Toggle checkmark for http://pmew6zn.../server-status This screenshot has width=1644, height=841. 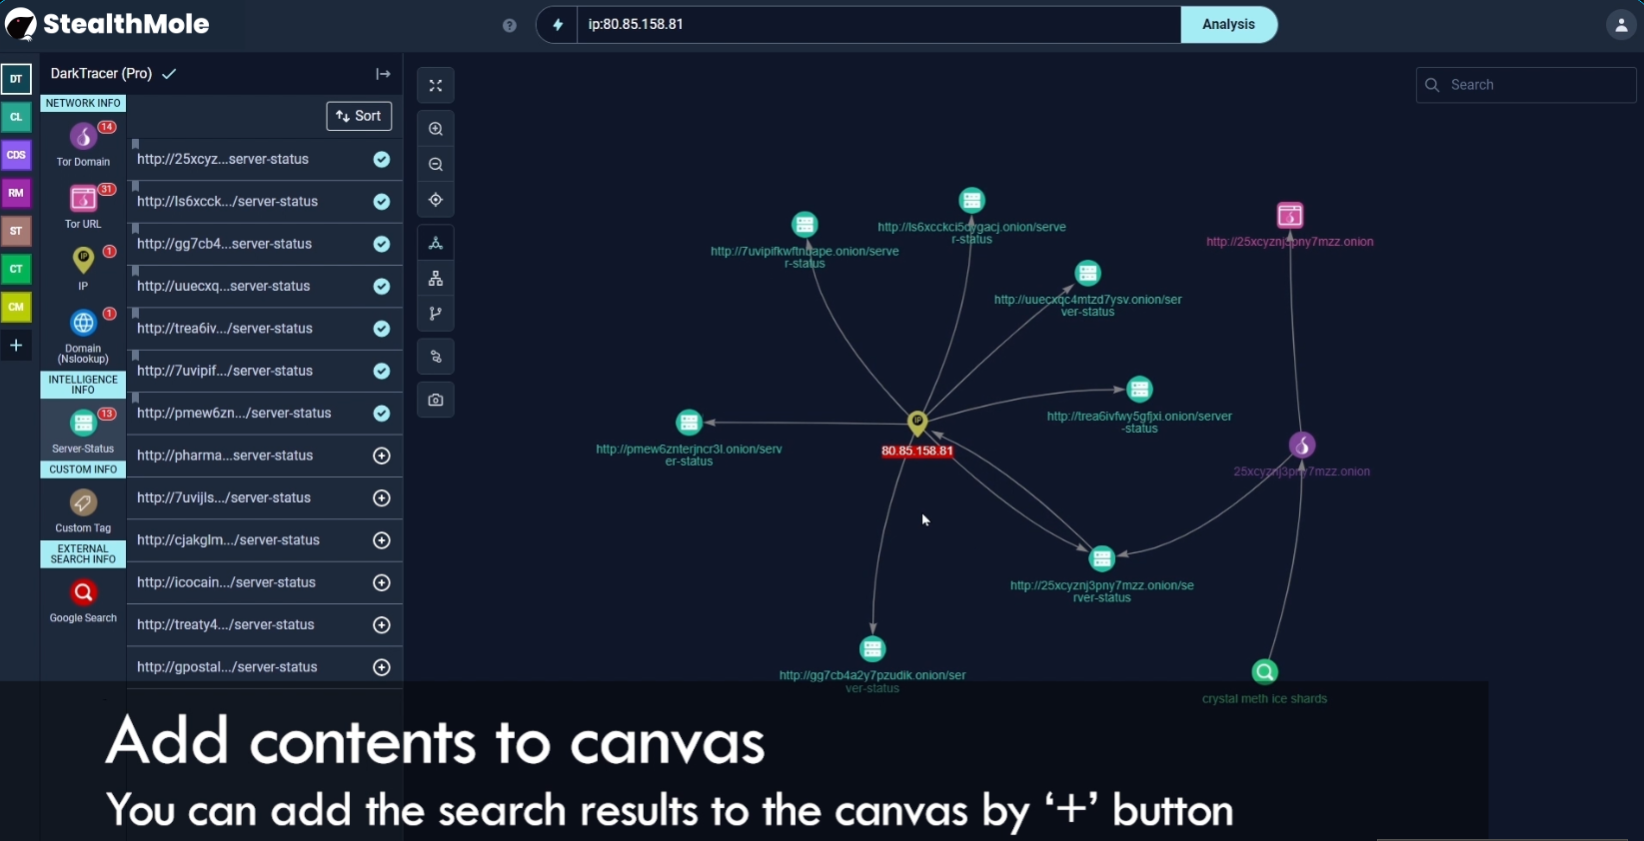click(x=382, y=413)
